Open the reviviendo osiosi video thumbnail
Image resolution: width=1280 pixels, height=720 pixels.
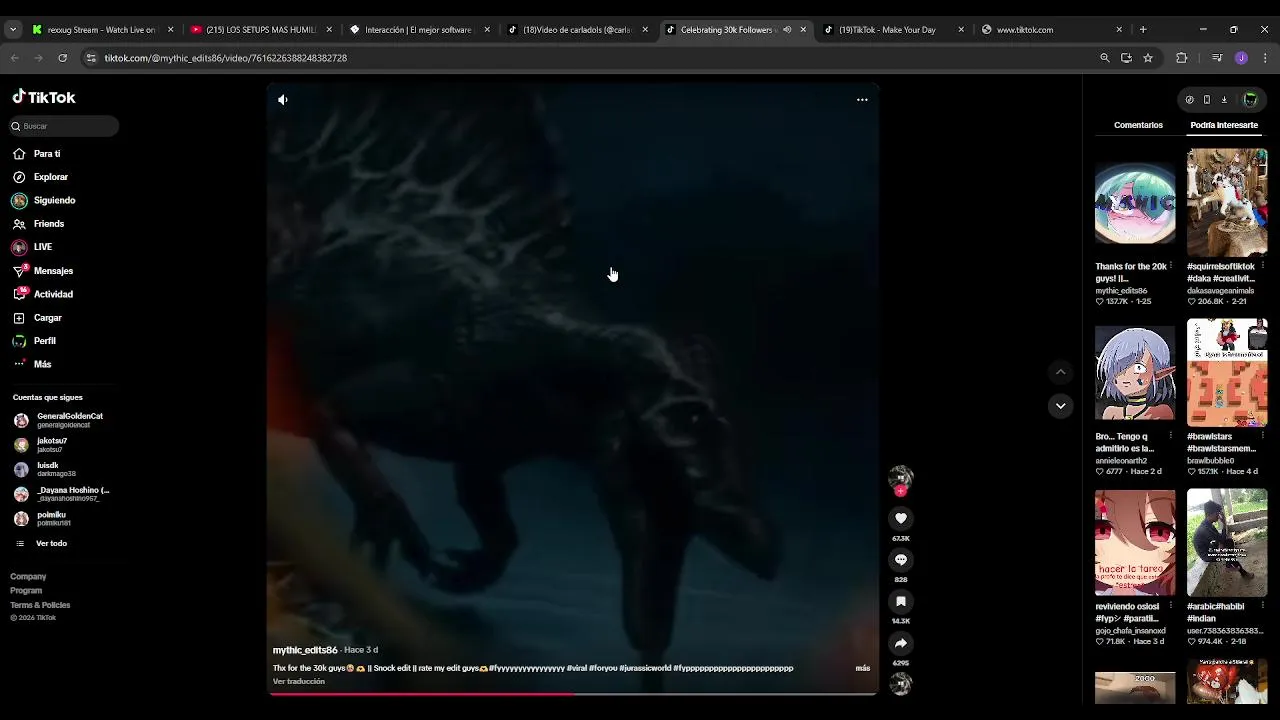(x=1135, y=543)
